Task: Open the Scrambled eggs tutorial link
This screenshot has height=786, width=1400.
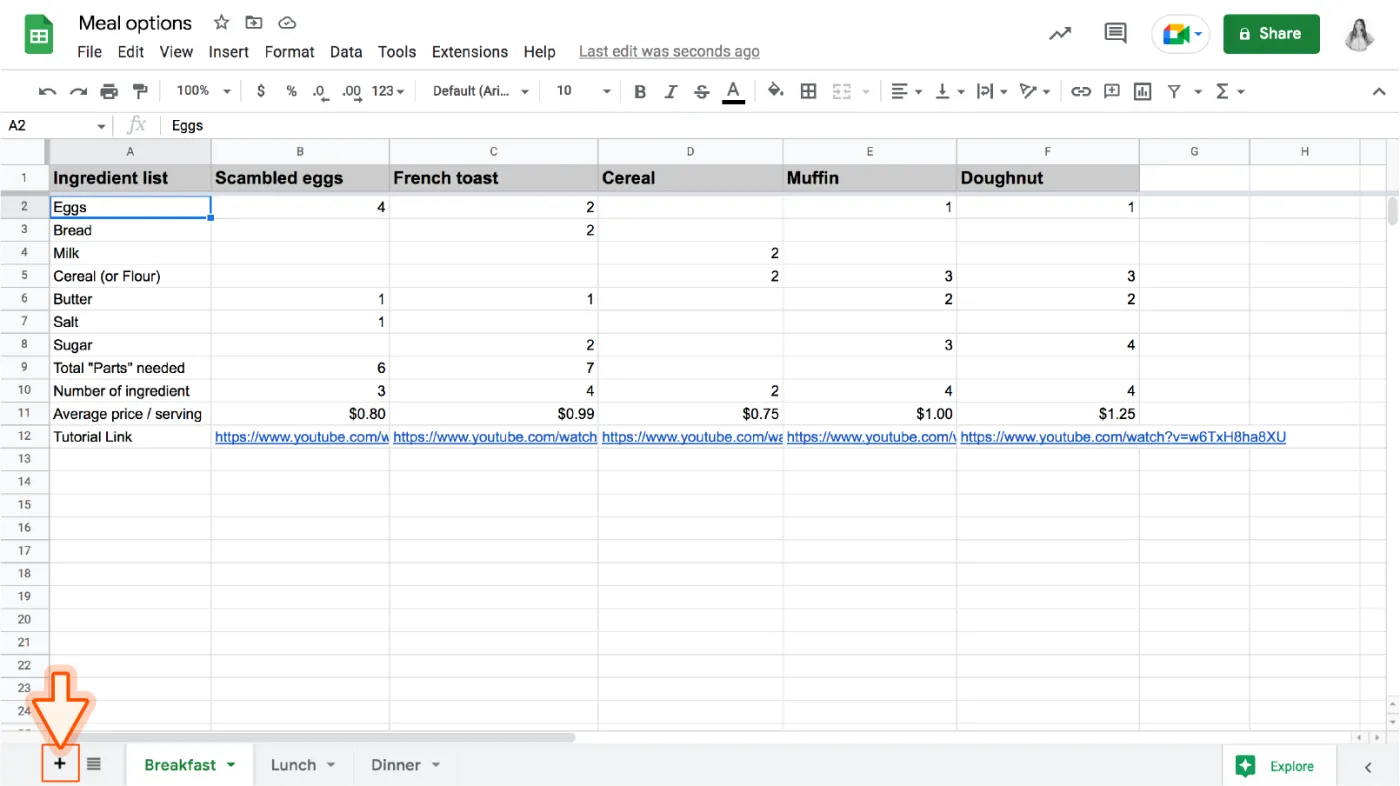Action: tap(301, 437)
